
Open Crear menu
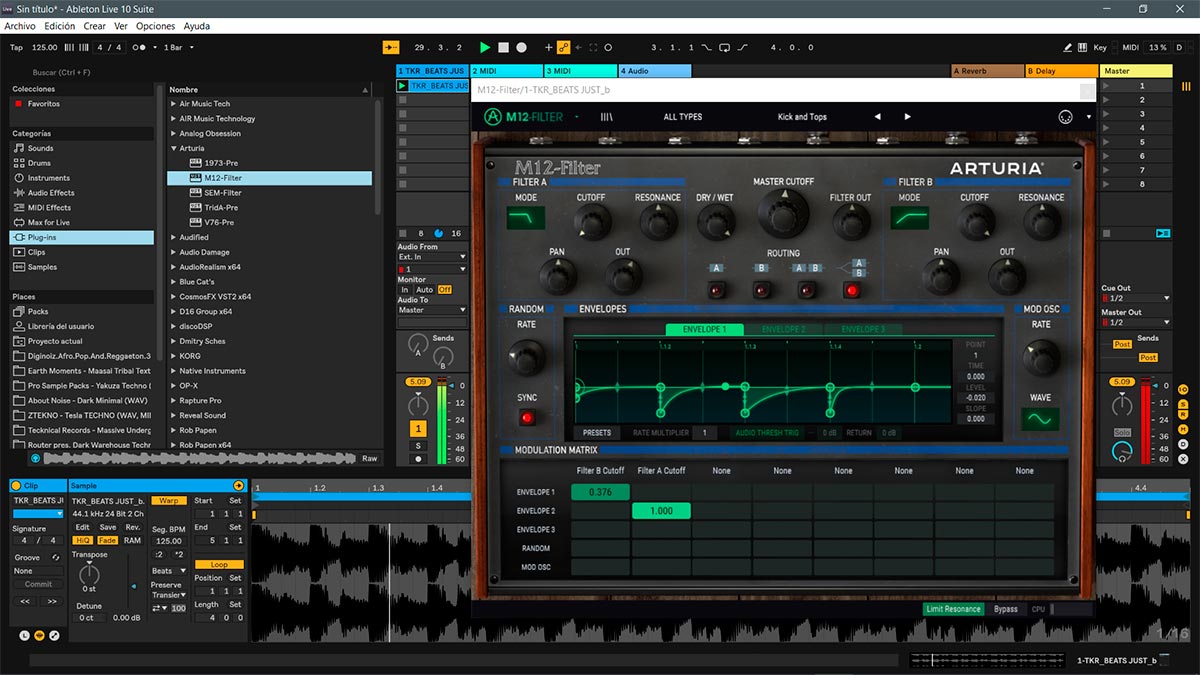(x=94, y=26)
